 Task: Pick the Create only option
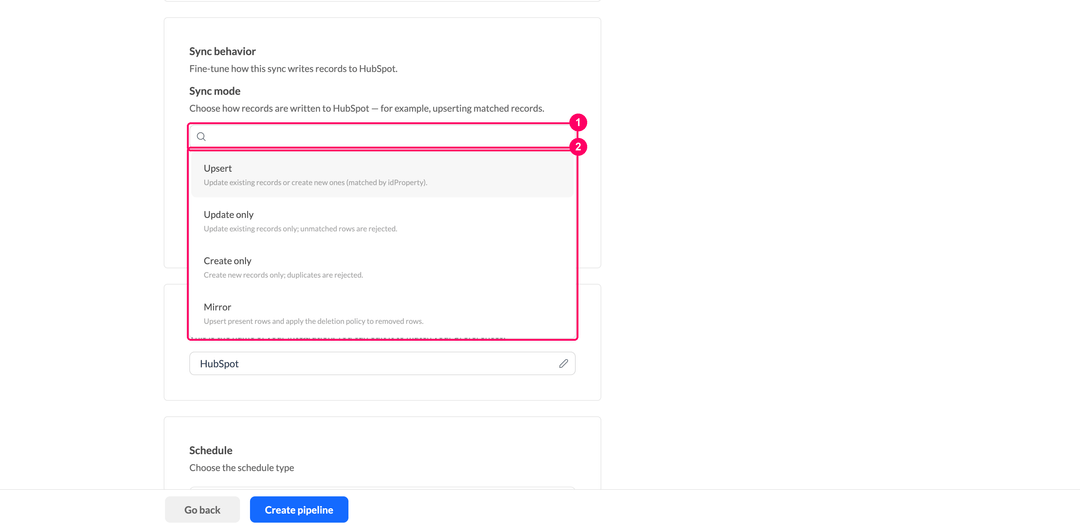[x=382, y=267]
